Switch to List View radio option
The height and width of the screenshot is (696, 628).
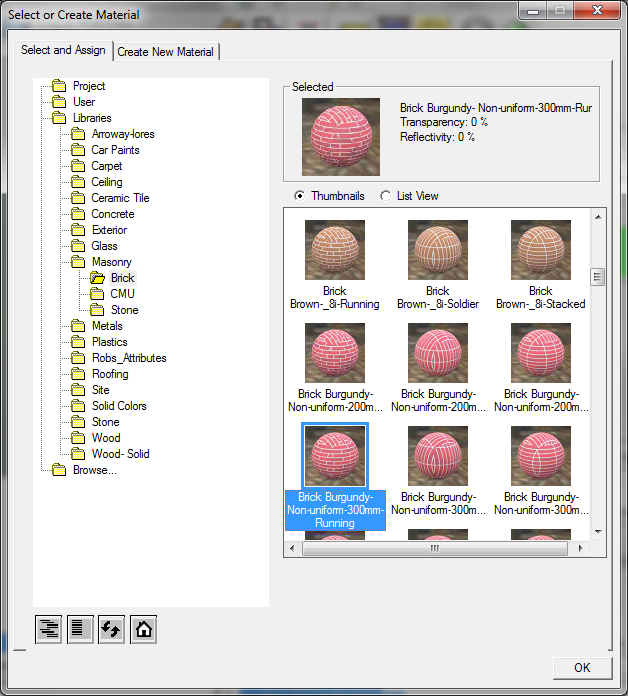(x=385, y=196)
